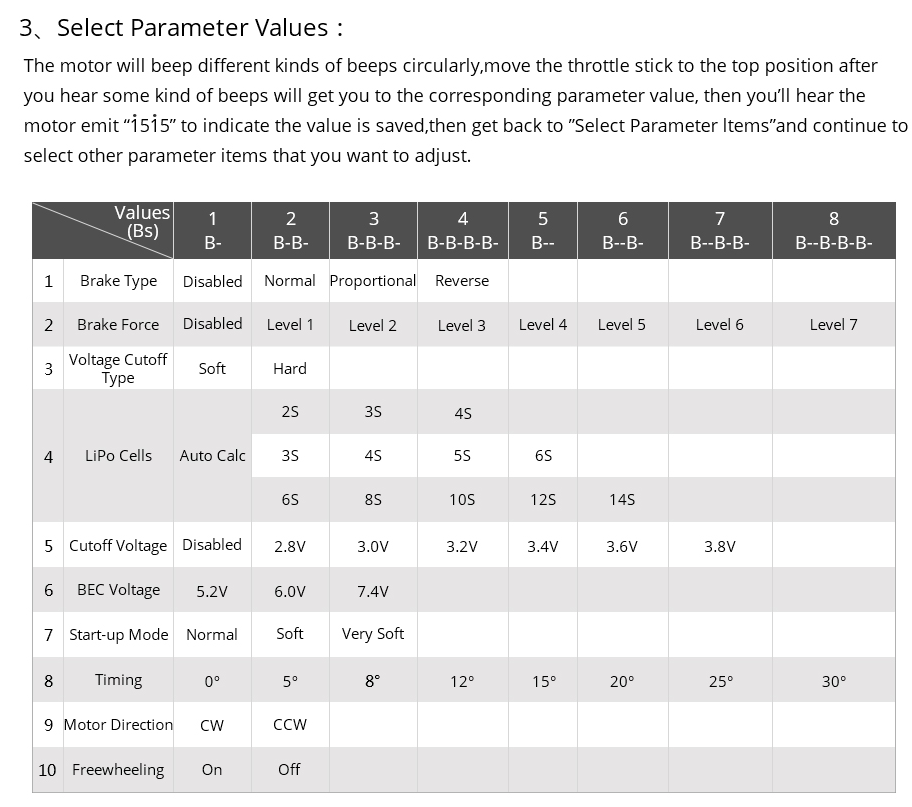Select the "Proportional" brake type value
Image resolution: width=912 pixels, height=807 pixels.
[x=373, y=281]
